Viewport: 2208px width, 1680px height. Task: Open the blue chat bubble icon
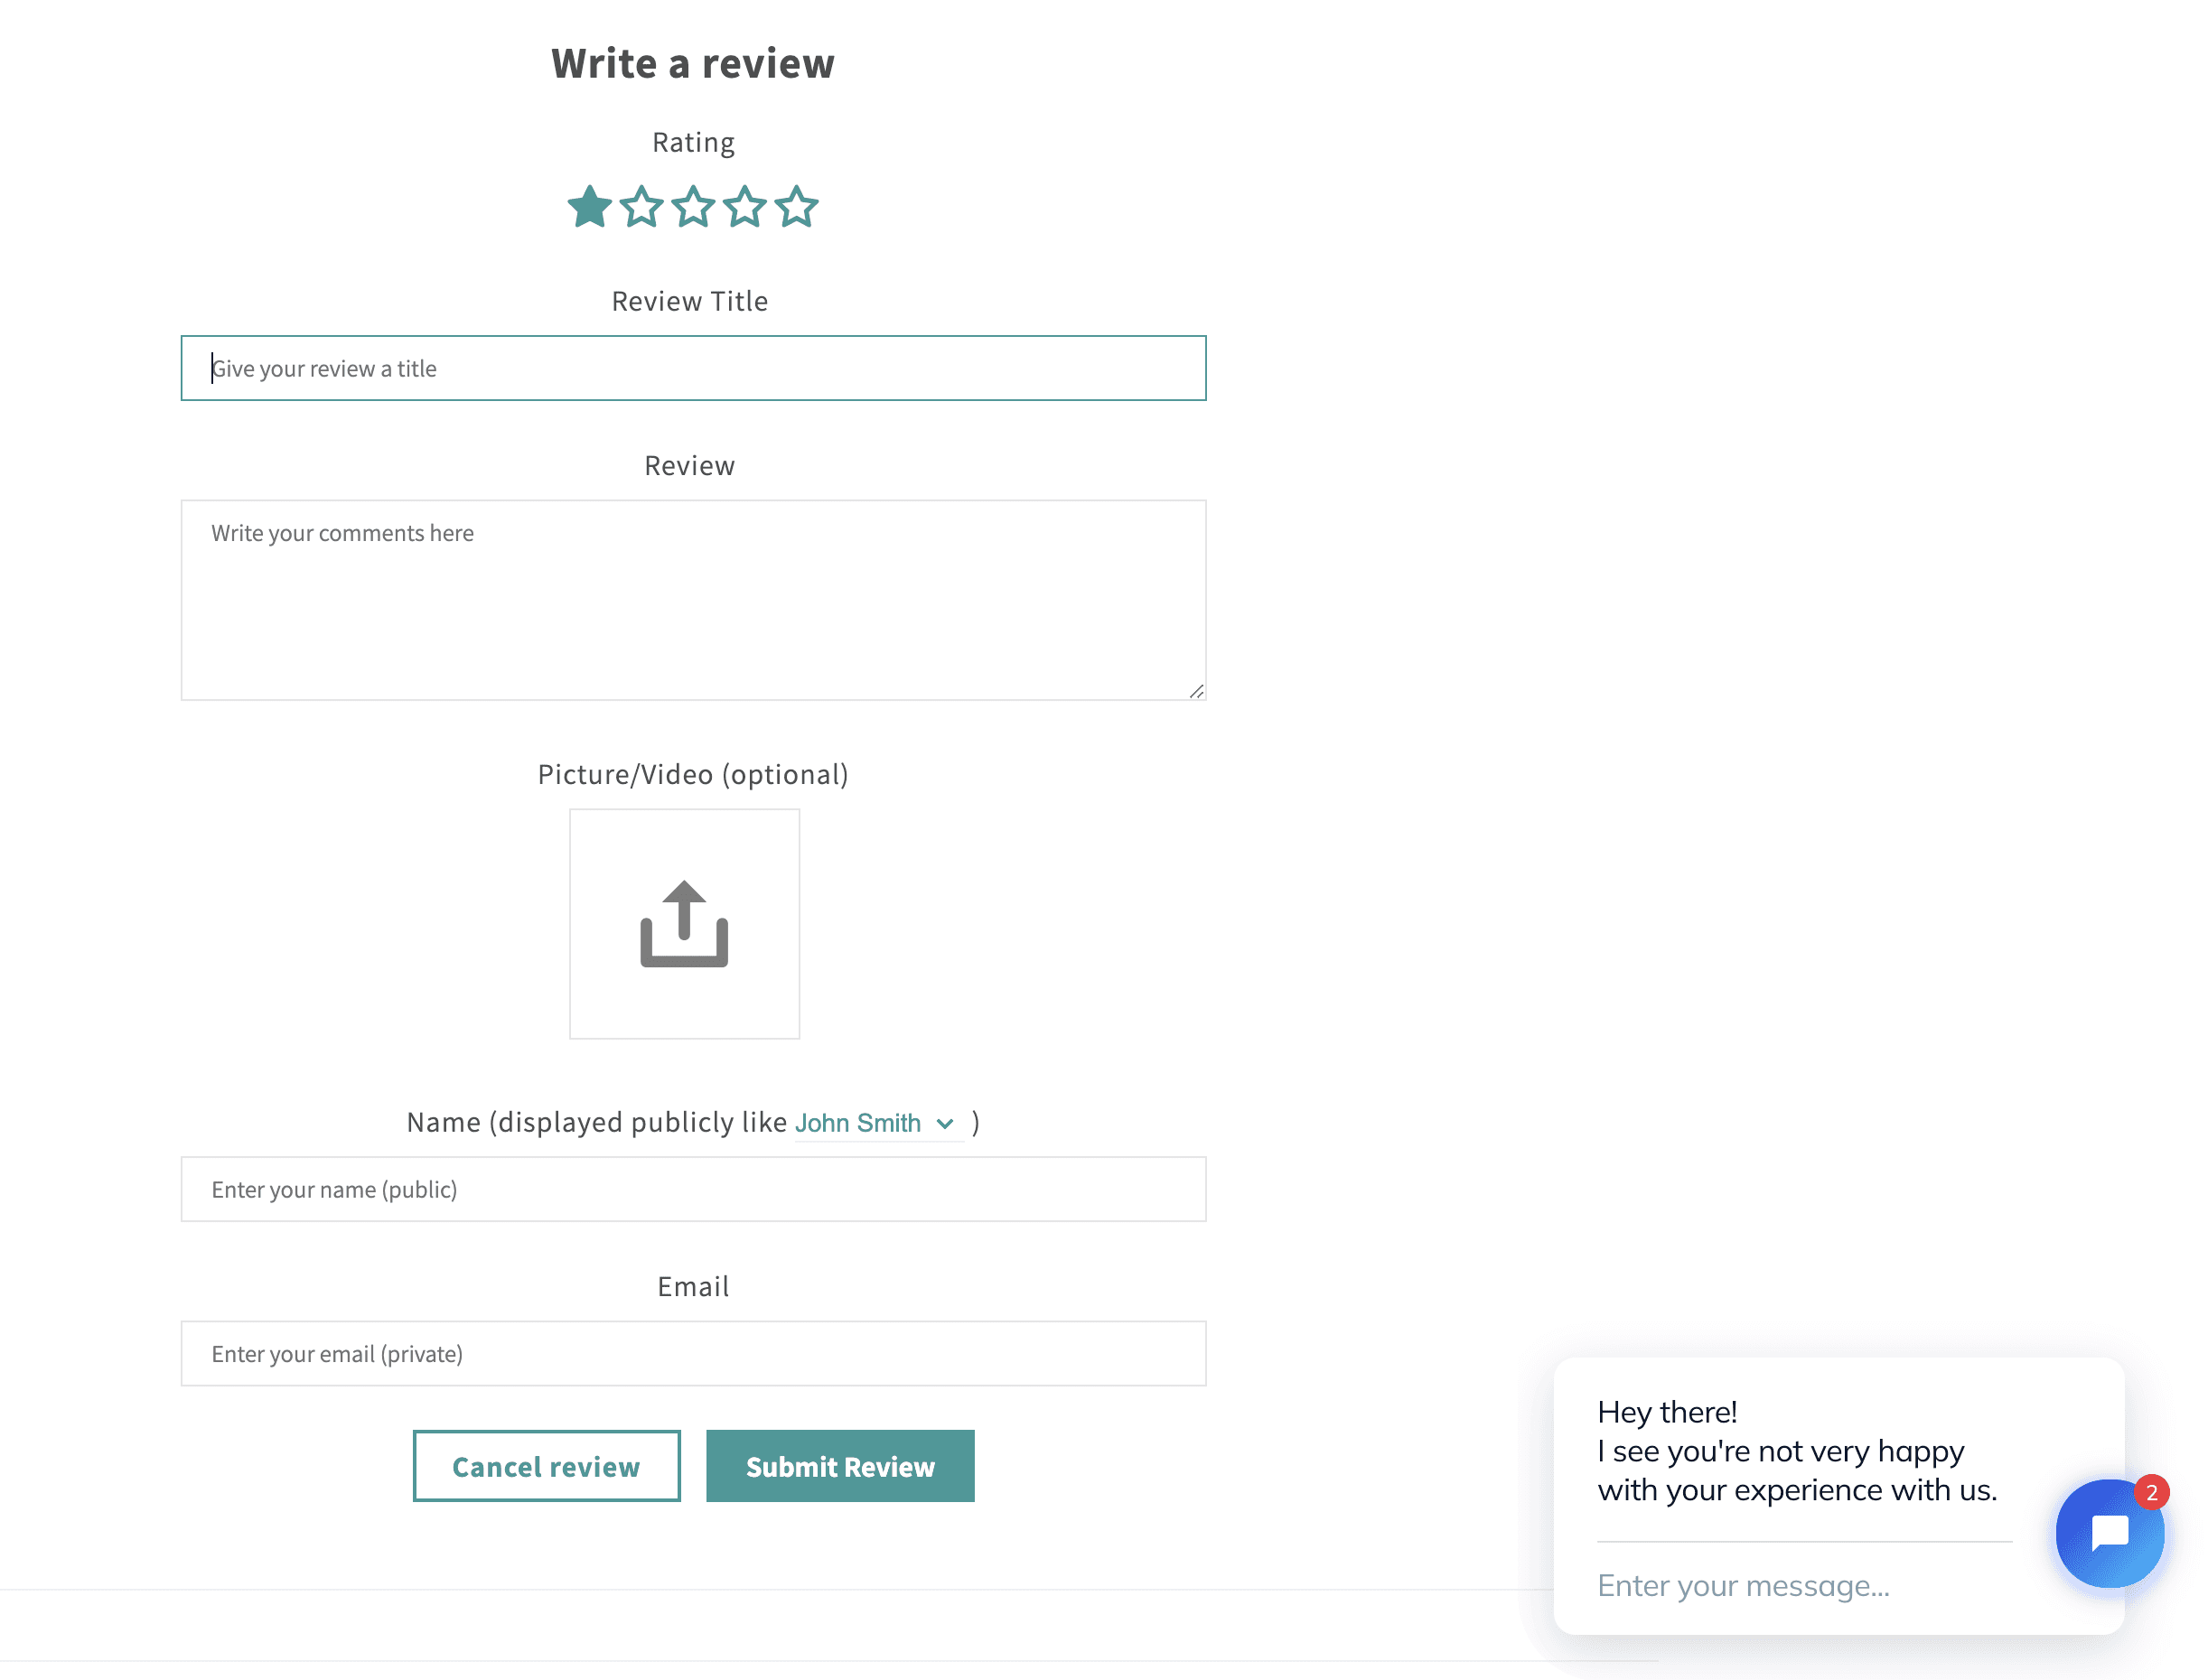(2108, 1534)
